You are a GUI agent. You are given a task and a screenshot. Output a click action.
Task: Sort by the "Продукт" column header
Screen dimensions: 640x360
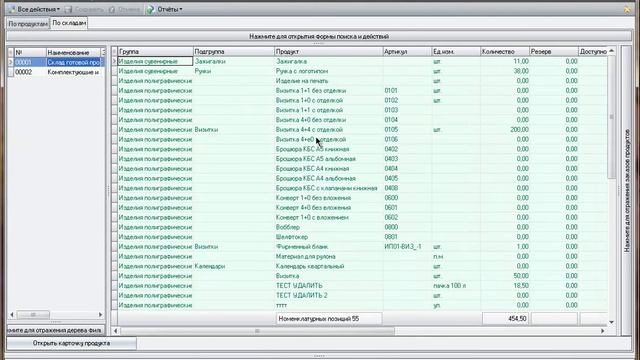pos(329,51)
